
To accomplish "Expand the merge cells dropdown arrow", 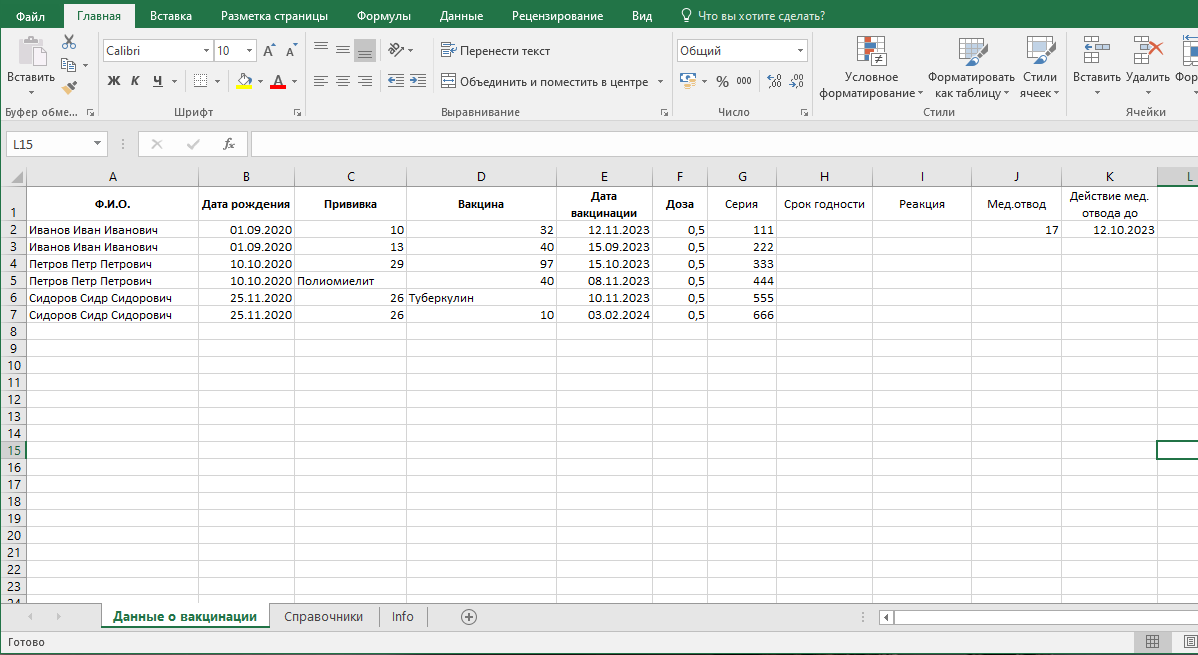I will [661, 82].
